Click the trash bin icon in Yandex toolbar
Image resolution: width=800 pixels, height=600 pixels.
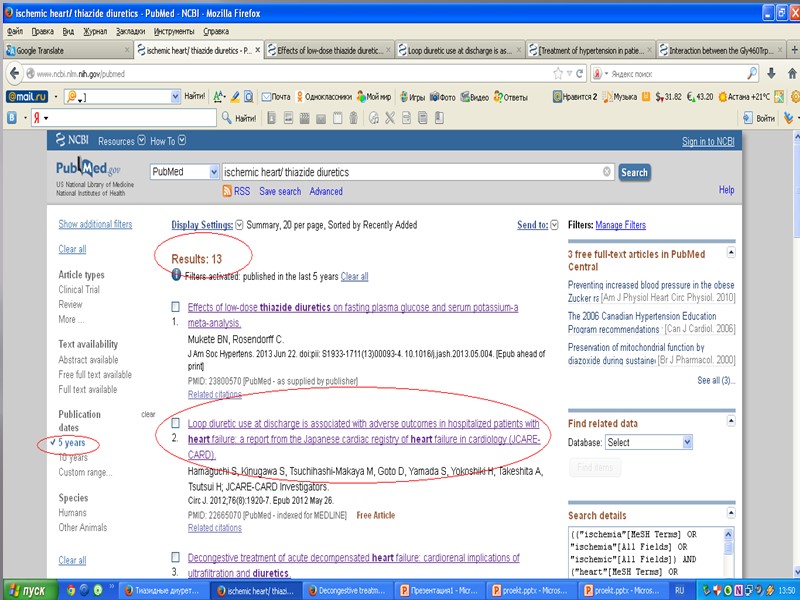(354, 118)
